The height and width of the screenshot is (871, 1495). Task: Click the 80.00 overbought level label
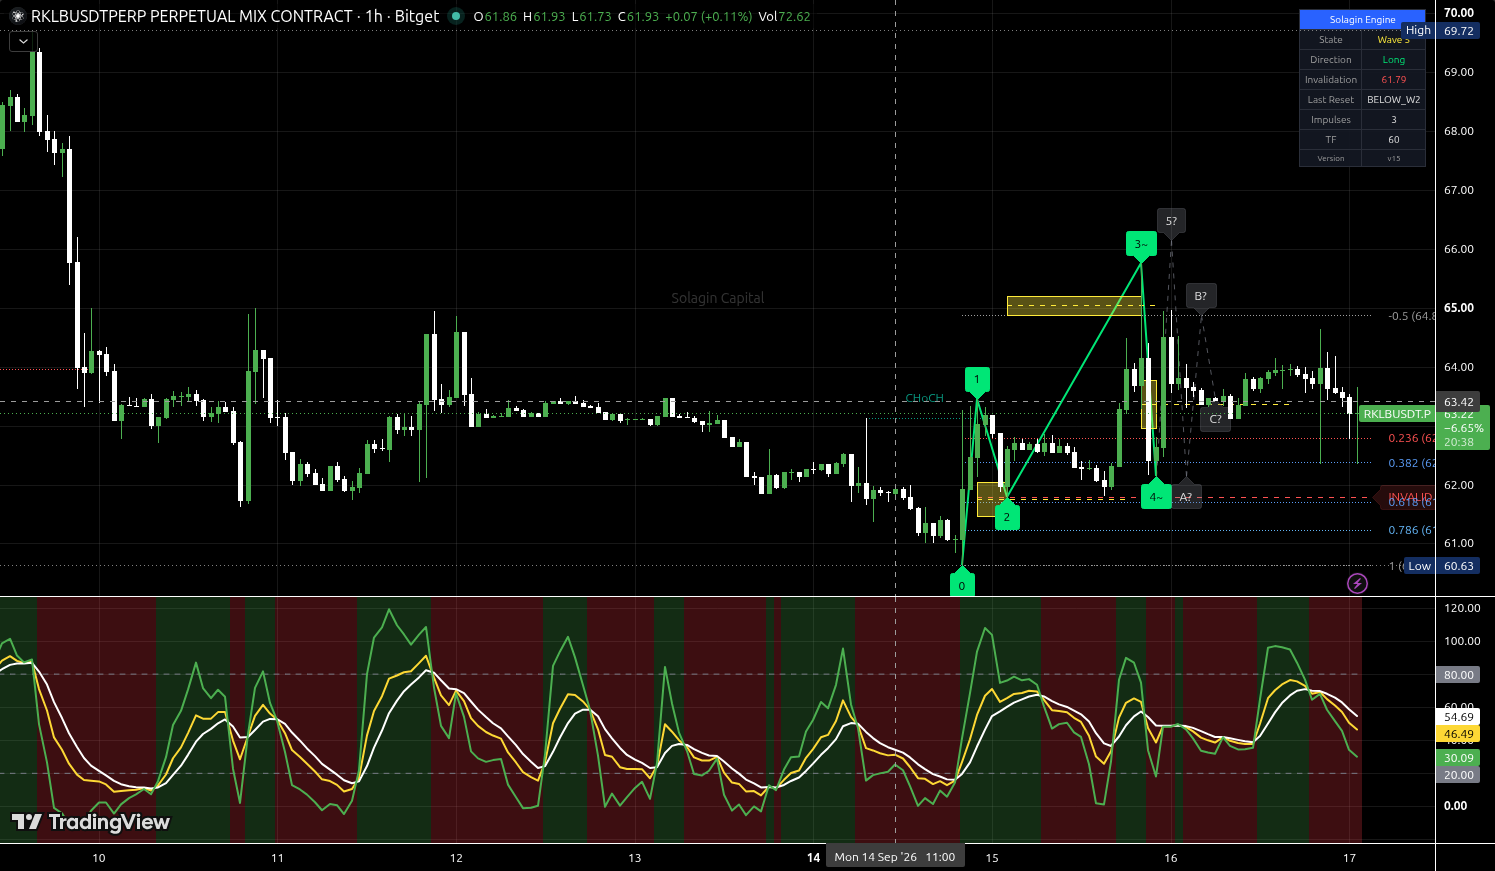point(1459,675)
